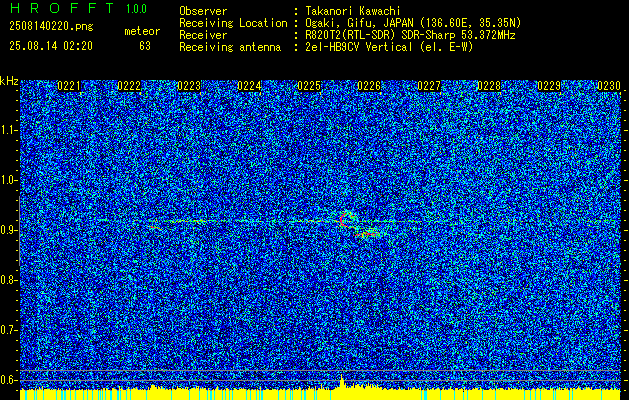The image size is (629, 400).
Task: Click the 0229 time marker
Action: click(549, 86)
